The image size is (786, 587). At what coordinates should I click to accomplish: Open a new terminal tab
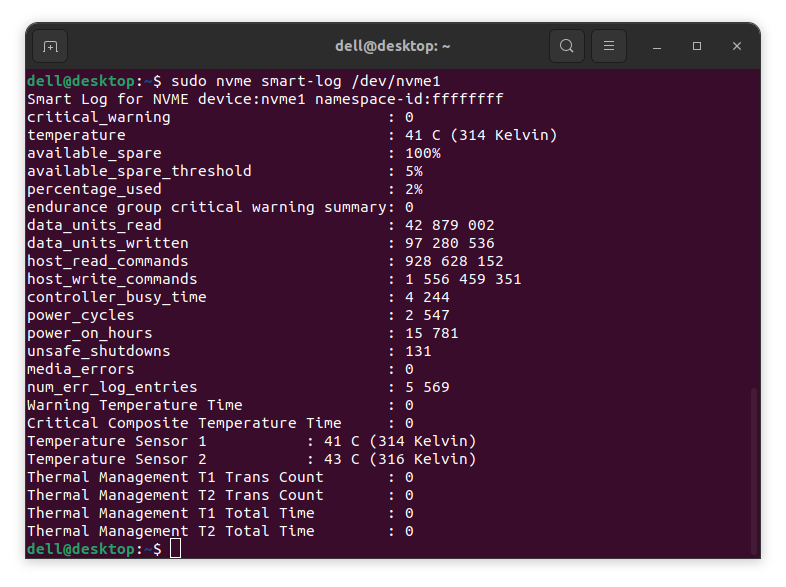[50, 46]
